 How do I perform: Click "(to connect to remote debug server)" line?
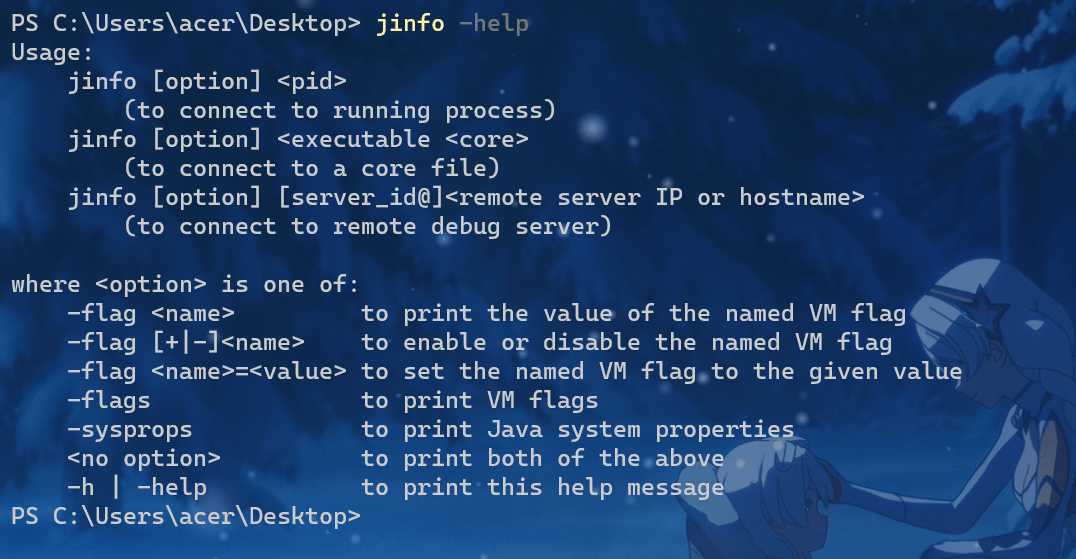[367, 227]
